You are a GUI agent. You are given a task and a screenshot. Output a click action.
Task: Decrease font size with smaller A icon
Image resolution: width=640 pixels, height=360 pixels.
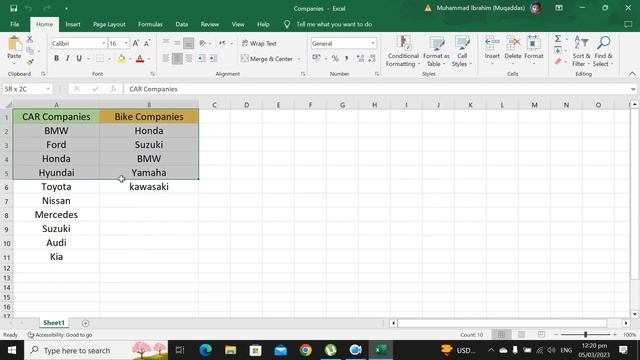(x=147, y=43)
